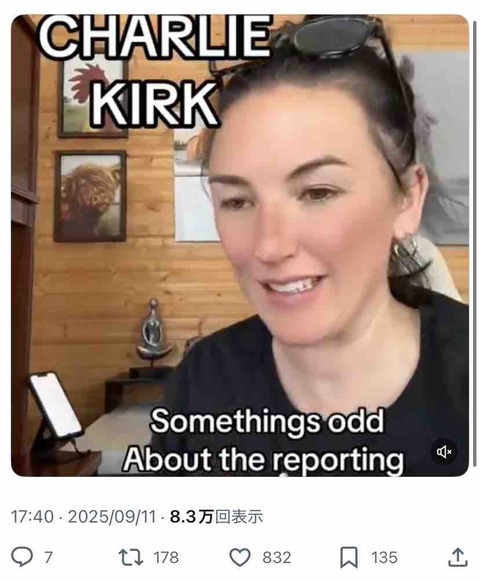Unmute the video with the speaker icon
Screen dimensions: 480x581
point(444,452)
